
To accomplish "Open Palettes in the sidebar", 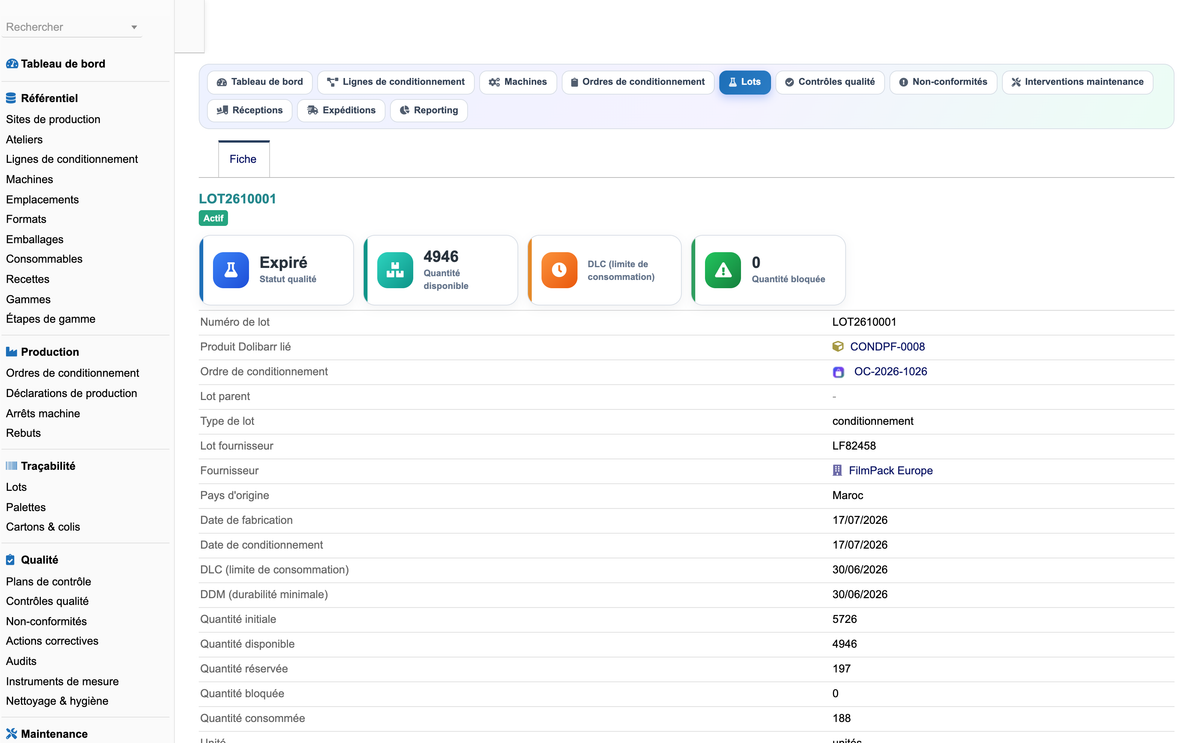I will 26,508.
